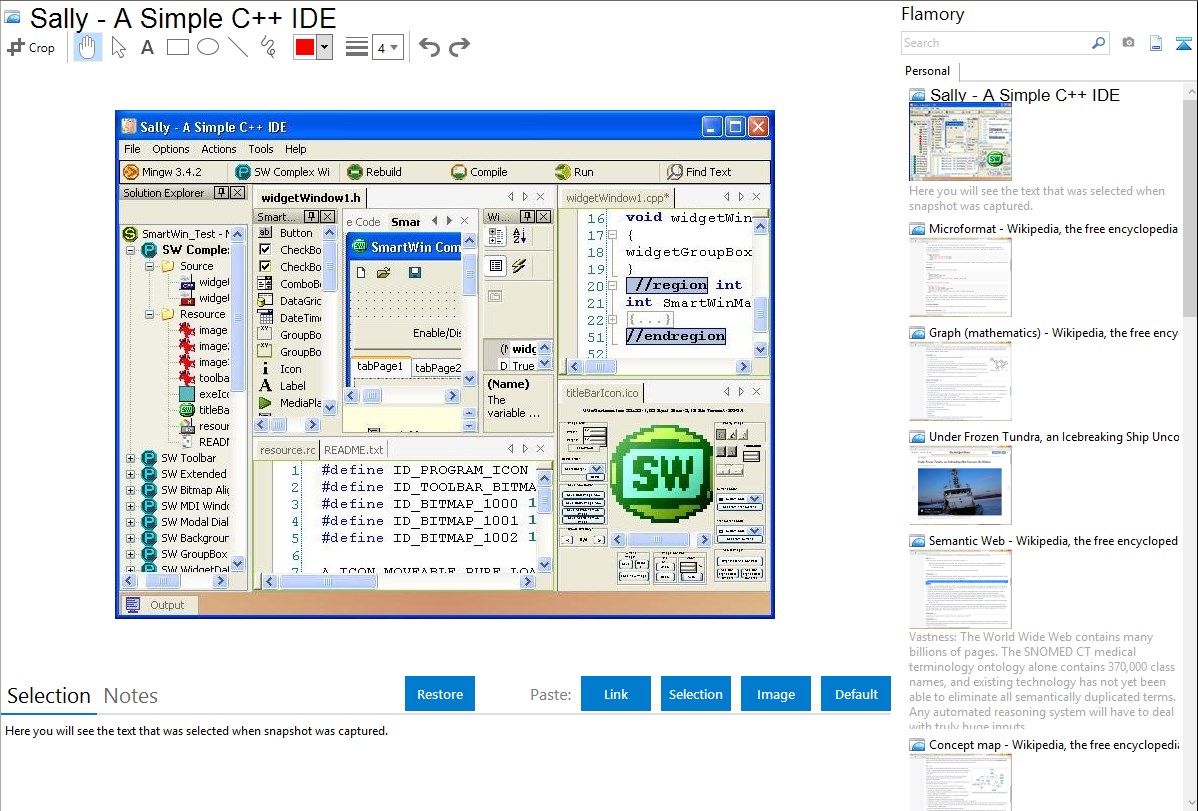Expand the SW Bitmap tree node
This screenshot has height=811, width=1198.
point(131,491)
